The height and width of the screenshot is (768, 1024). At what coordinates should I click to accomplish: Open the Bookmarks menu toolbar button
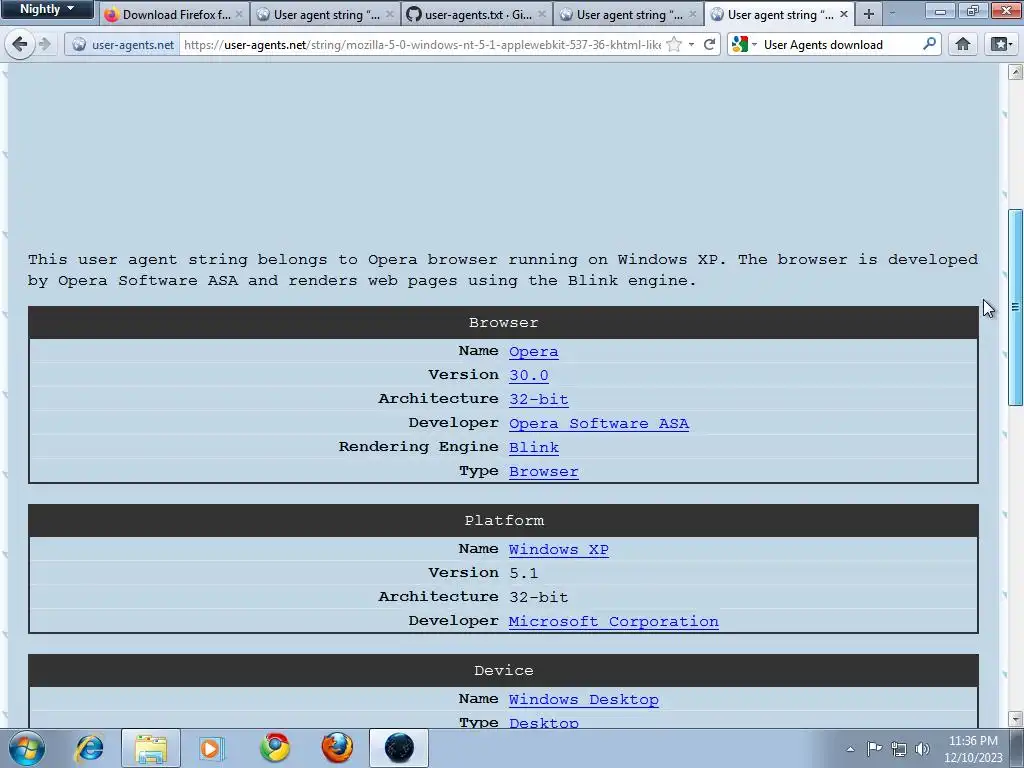tap(1001, 44)
